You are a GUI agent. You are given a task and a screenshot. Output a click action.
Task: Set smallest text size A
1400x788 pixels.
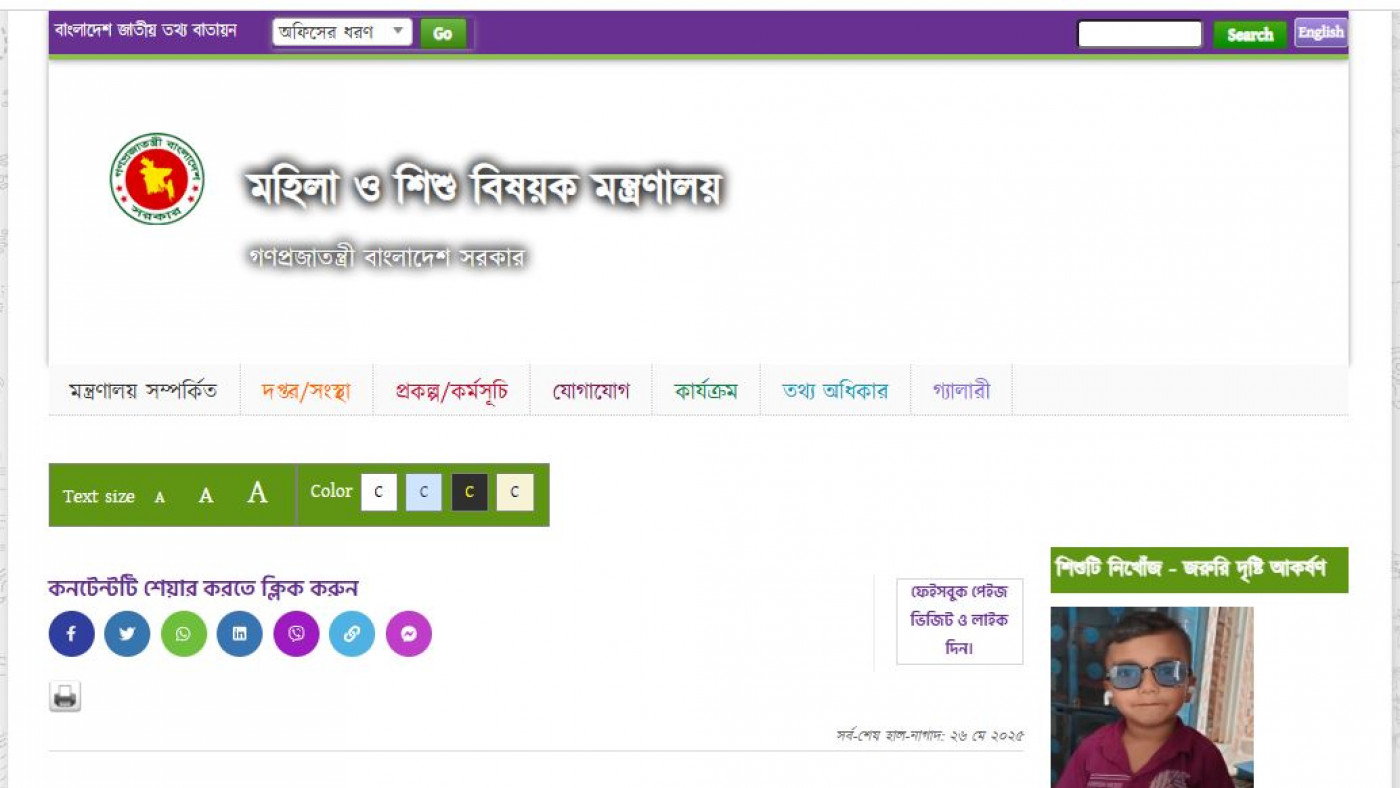[159, 497]
